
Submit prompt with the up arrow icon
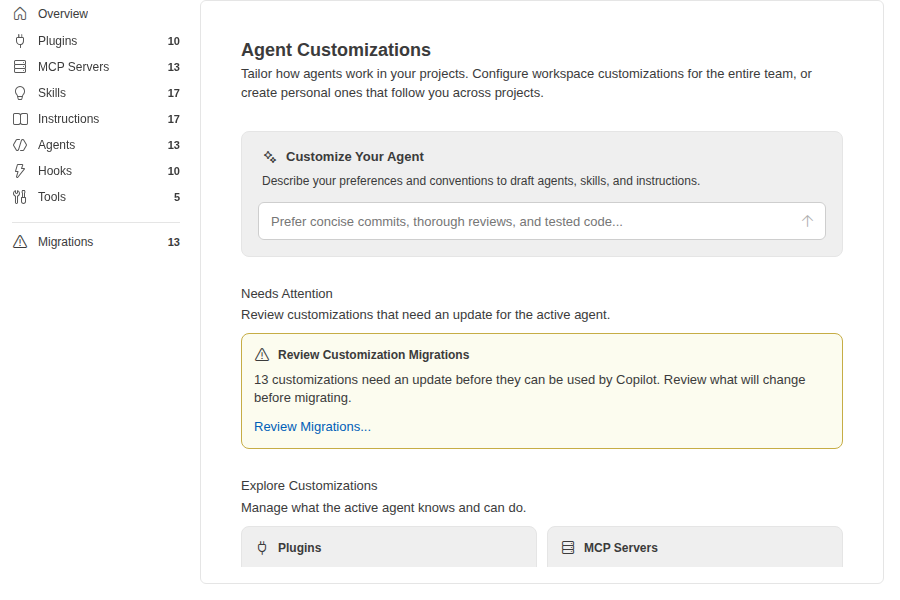tap(807, 221)
